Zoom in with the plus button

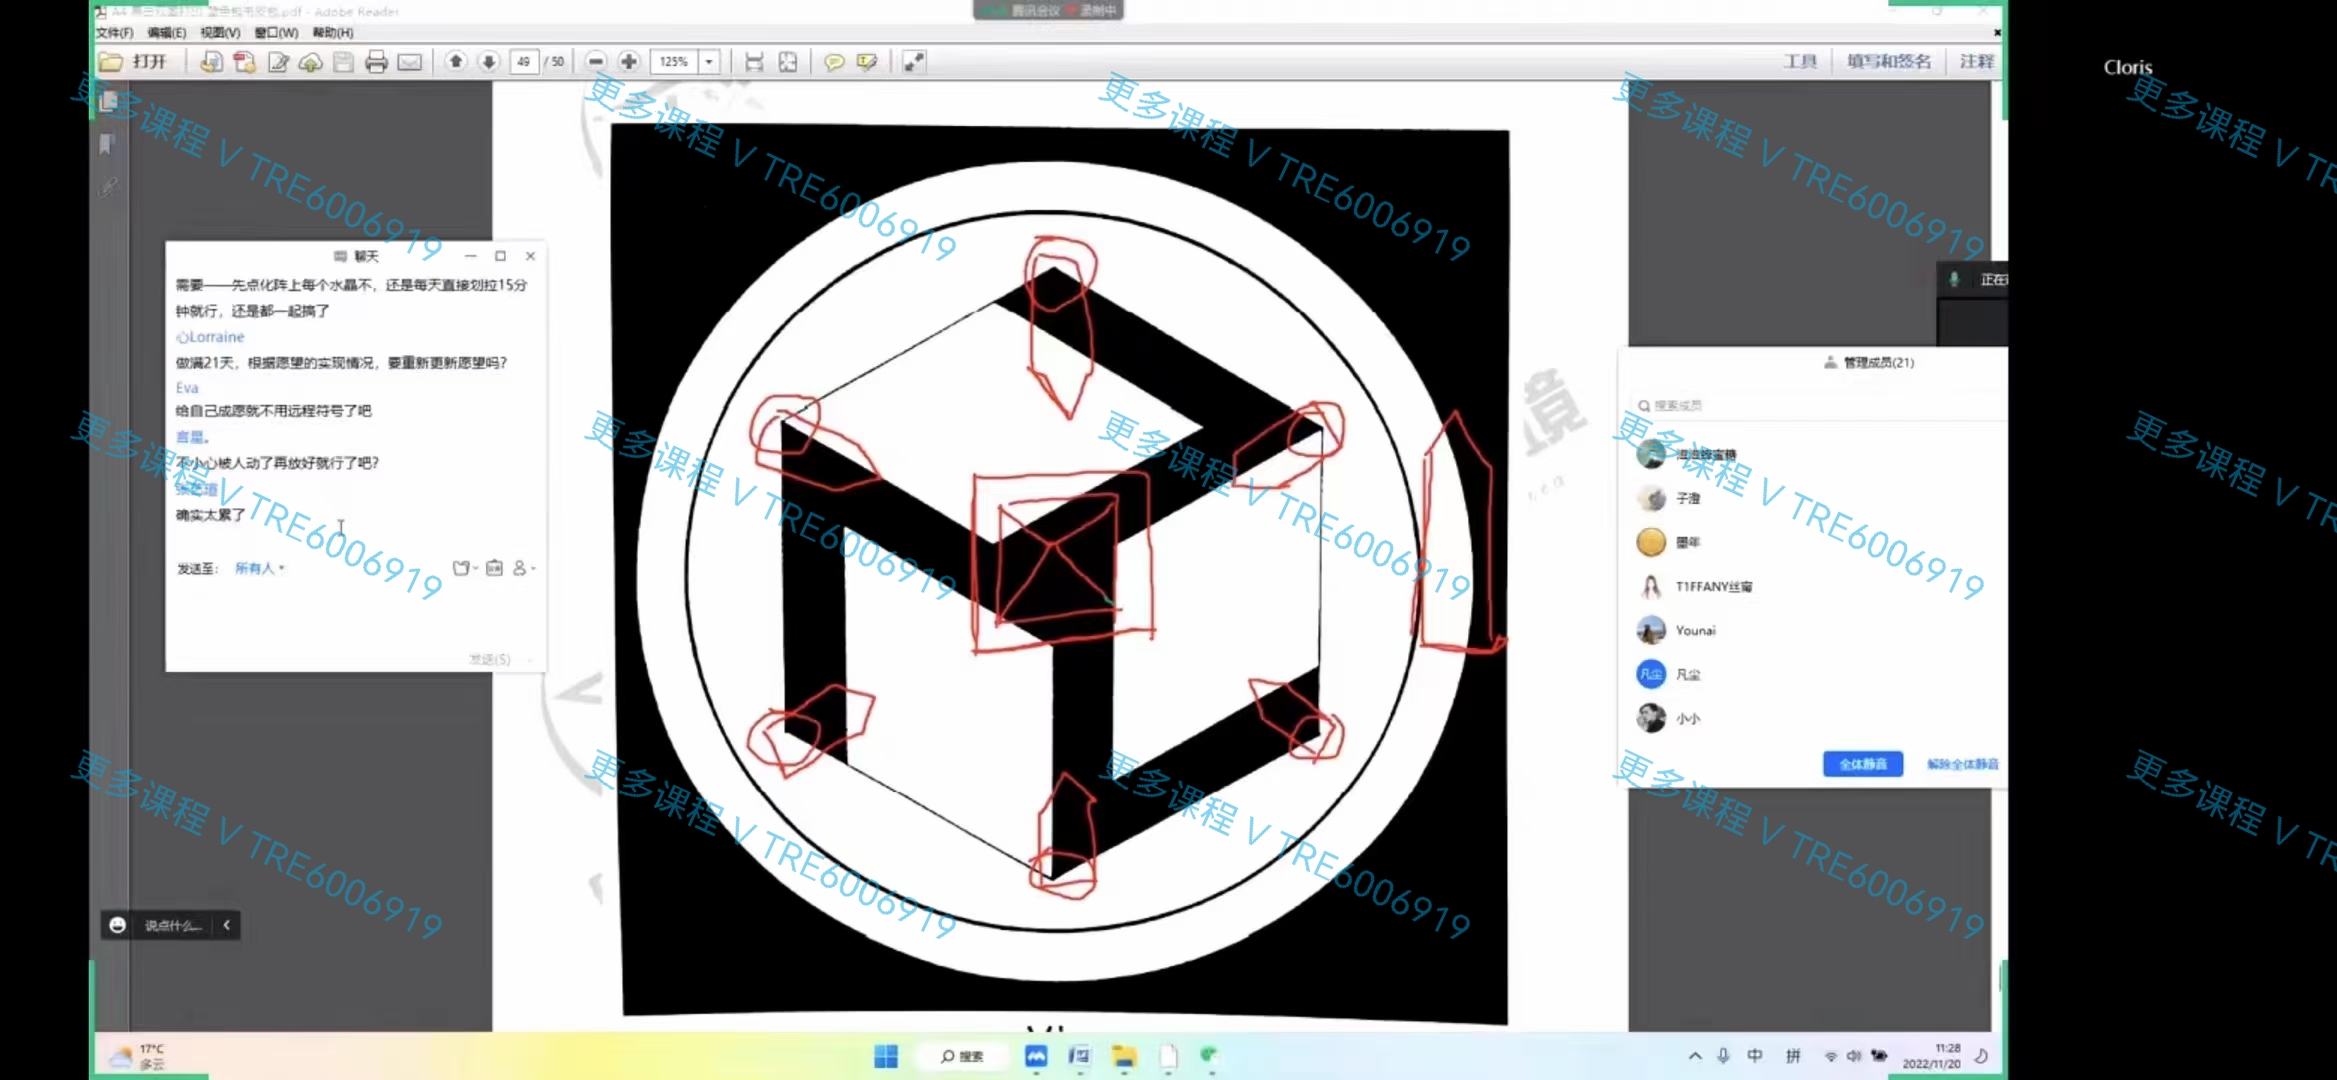(x=629, y=62)
